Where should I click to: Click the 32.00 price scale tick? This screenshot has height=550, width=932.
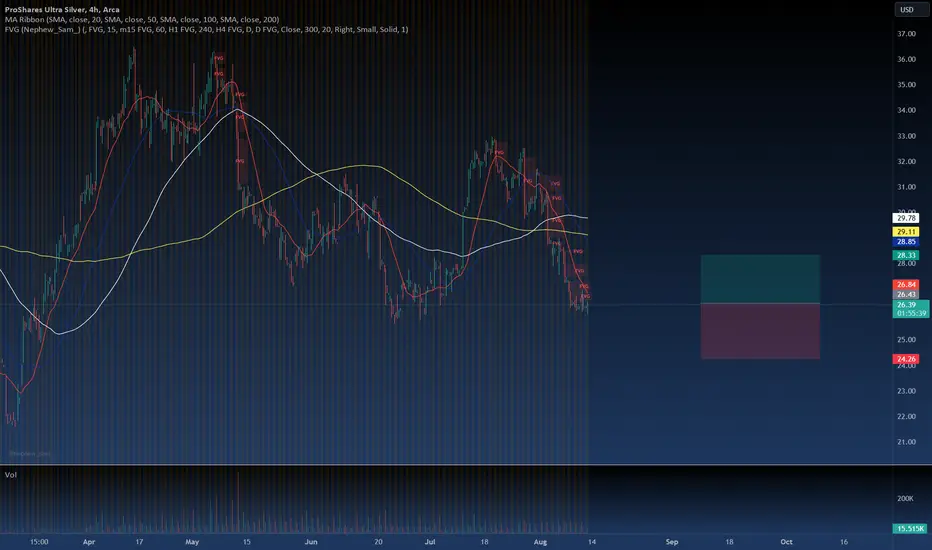pos(906,162)
